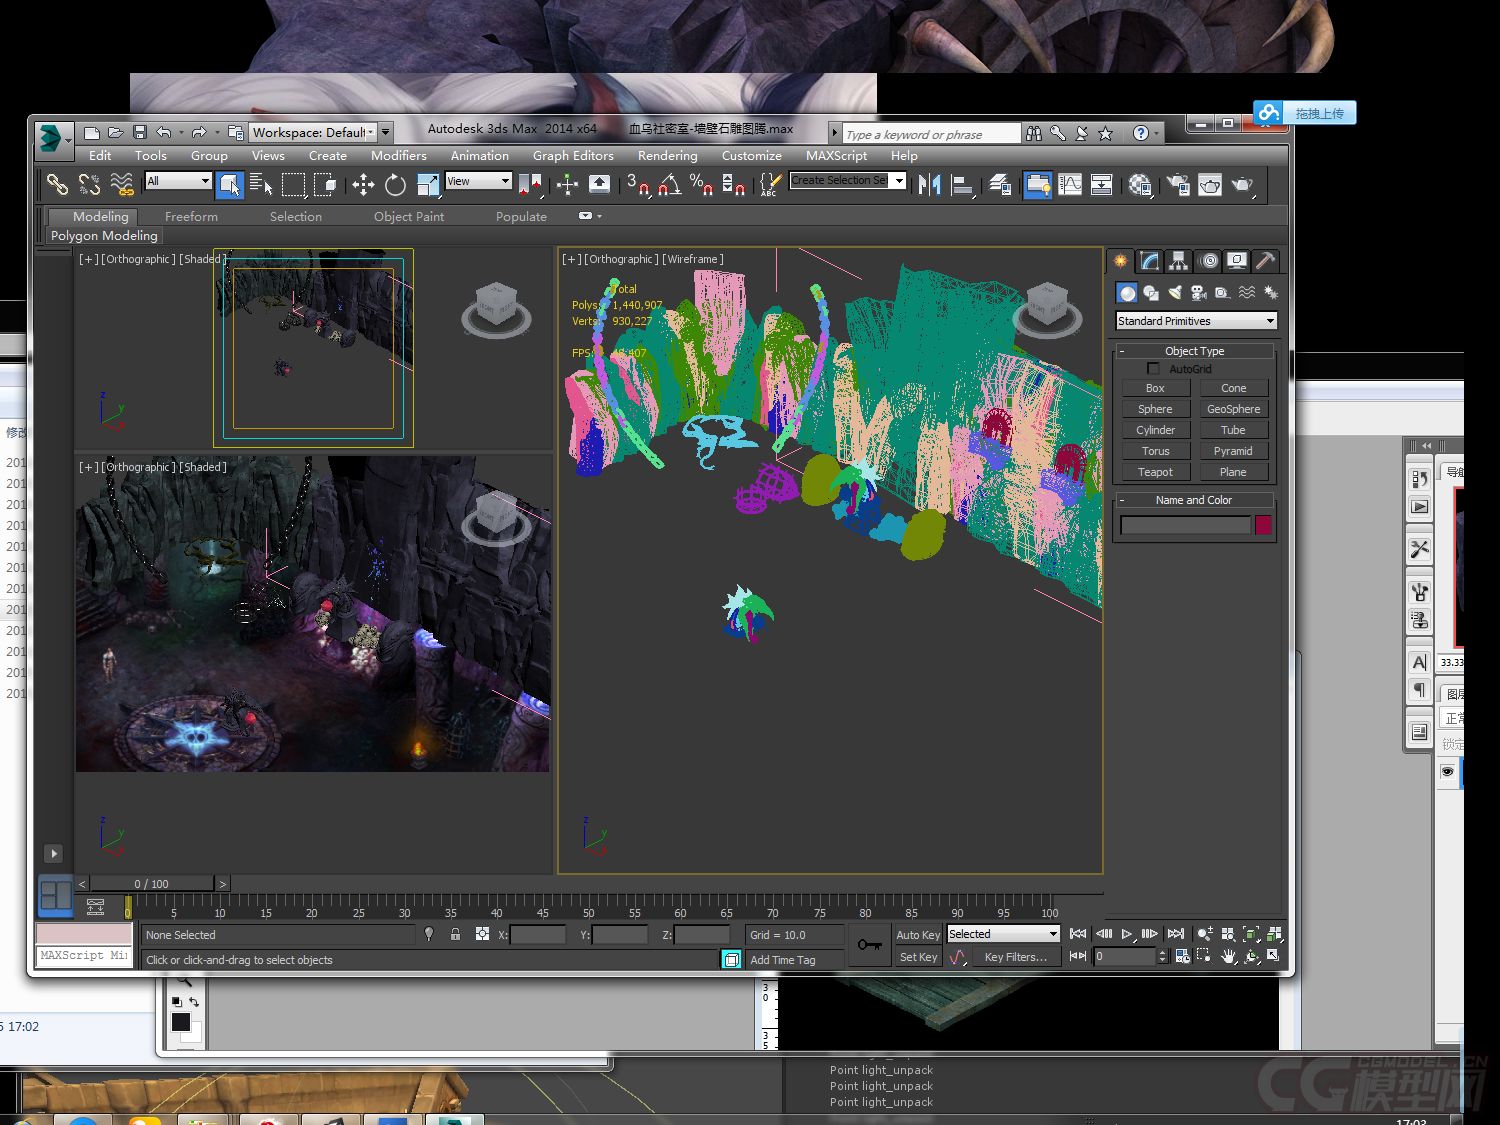Click the Align tool icon
Image resolution: width=1500 pixels, height=1125 pixels.
tap(963, 184)
